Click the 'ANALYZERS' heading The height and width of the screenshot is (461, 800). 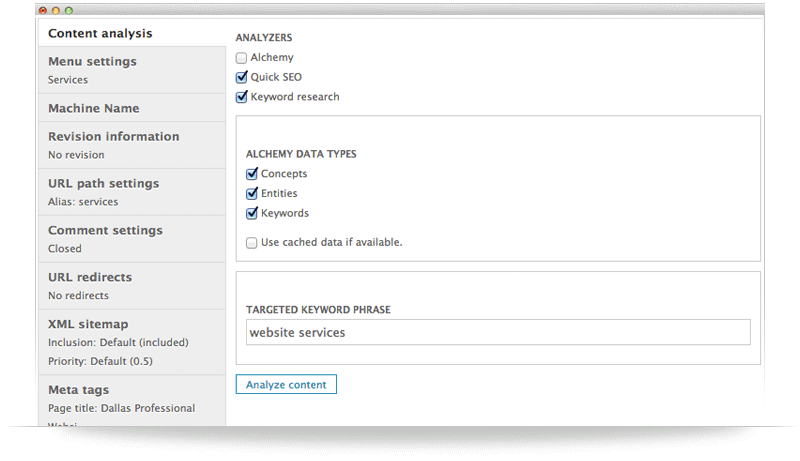264,38
